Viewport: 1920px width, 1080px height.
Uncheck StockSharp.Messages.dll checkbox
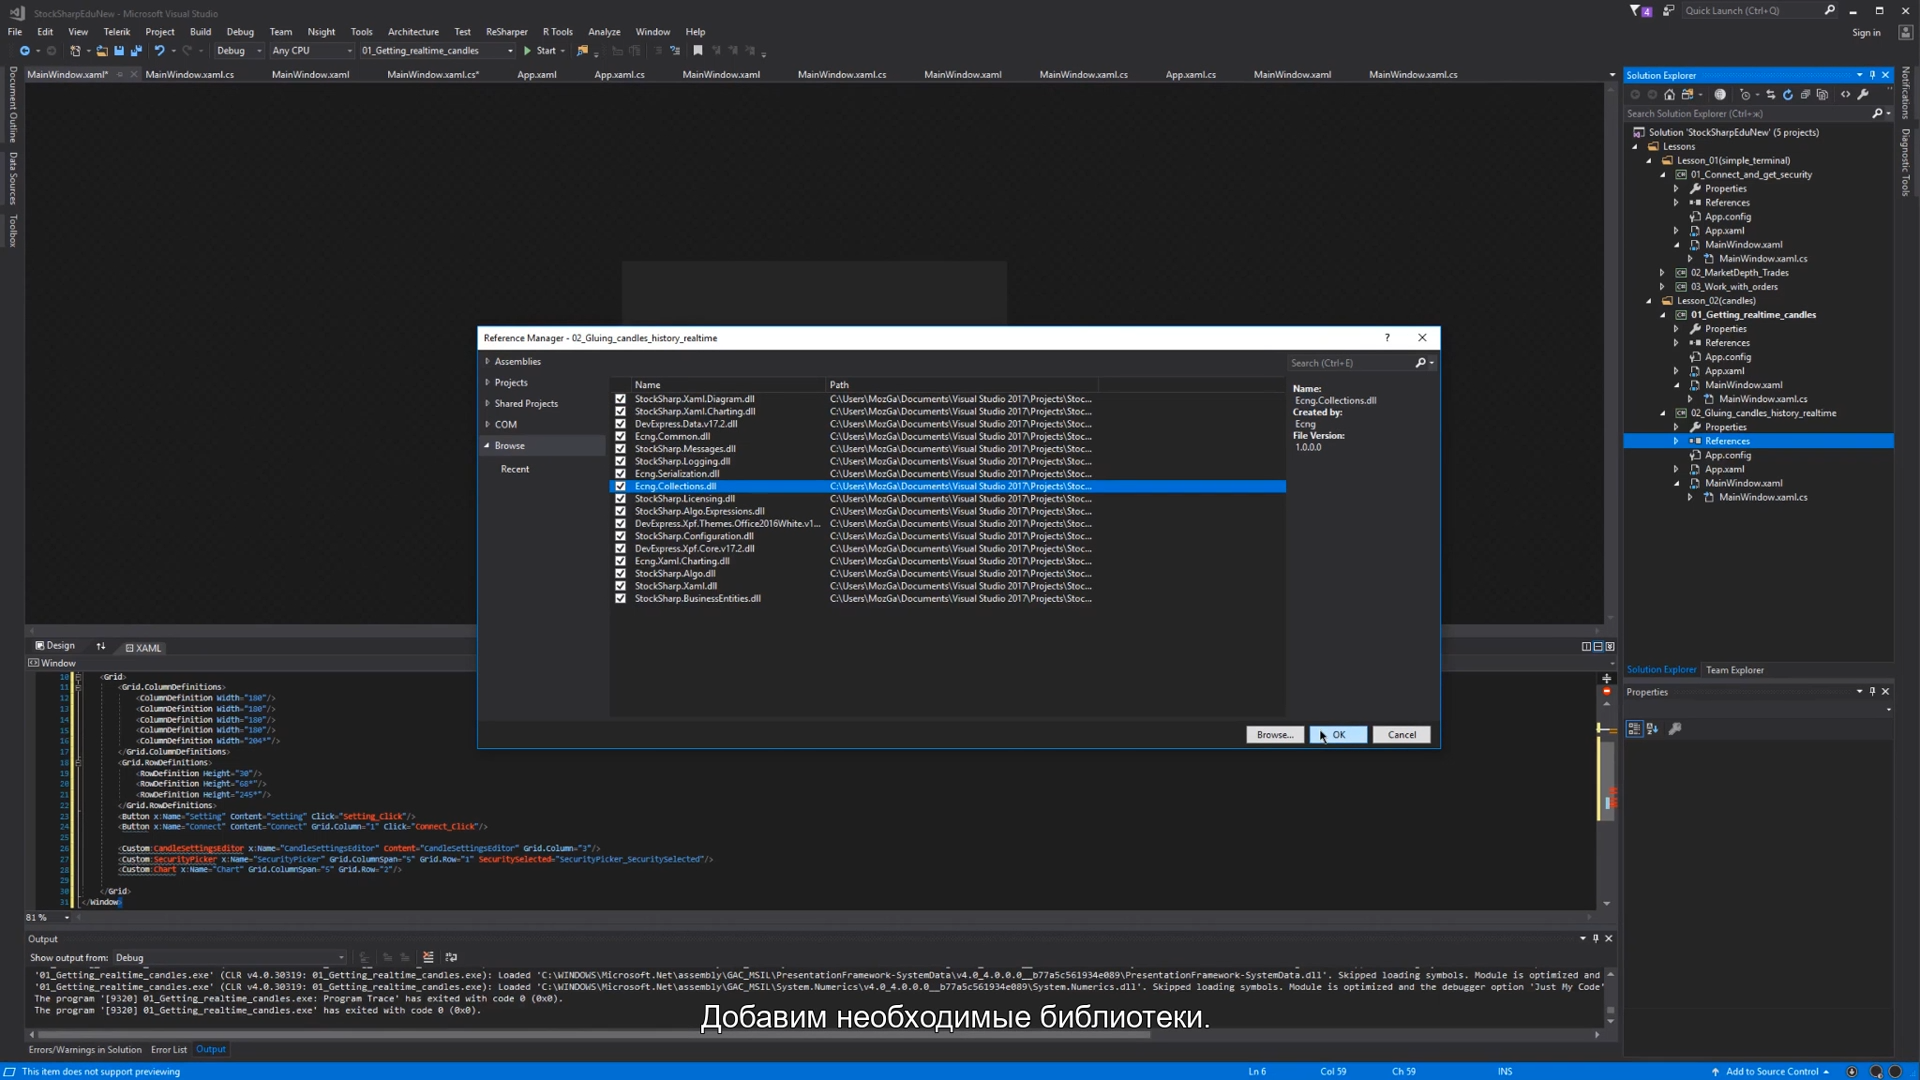(620, 449)
